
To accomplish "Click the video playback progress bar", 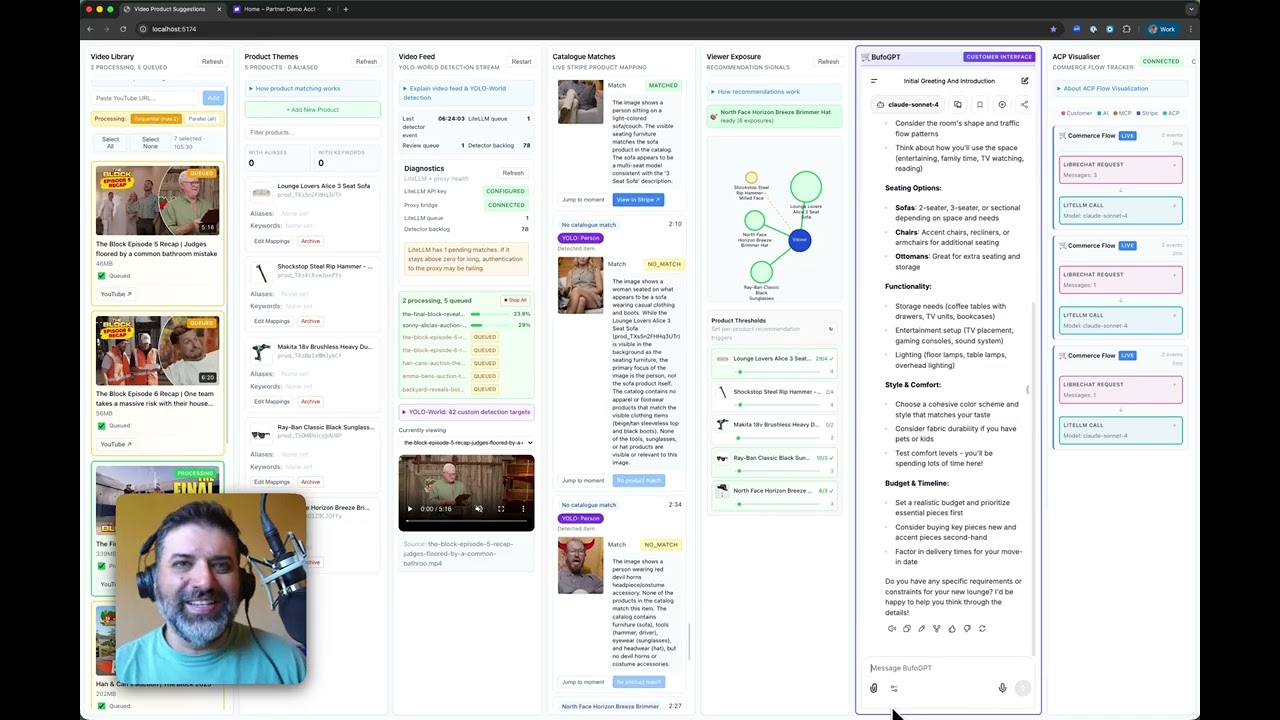I will pyautogui.click(x=465, y=521).
